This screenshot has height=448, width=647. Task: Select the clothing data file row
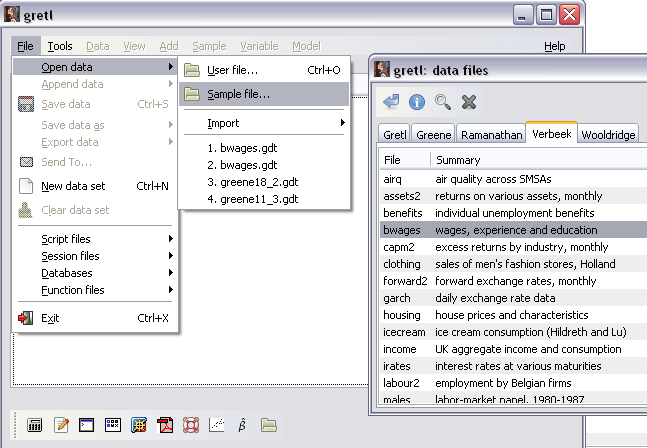click(513, 264)
